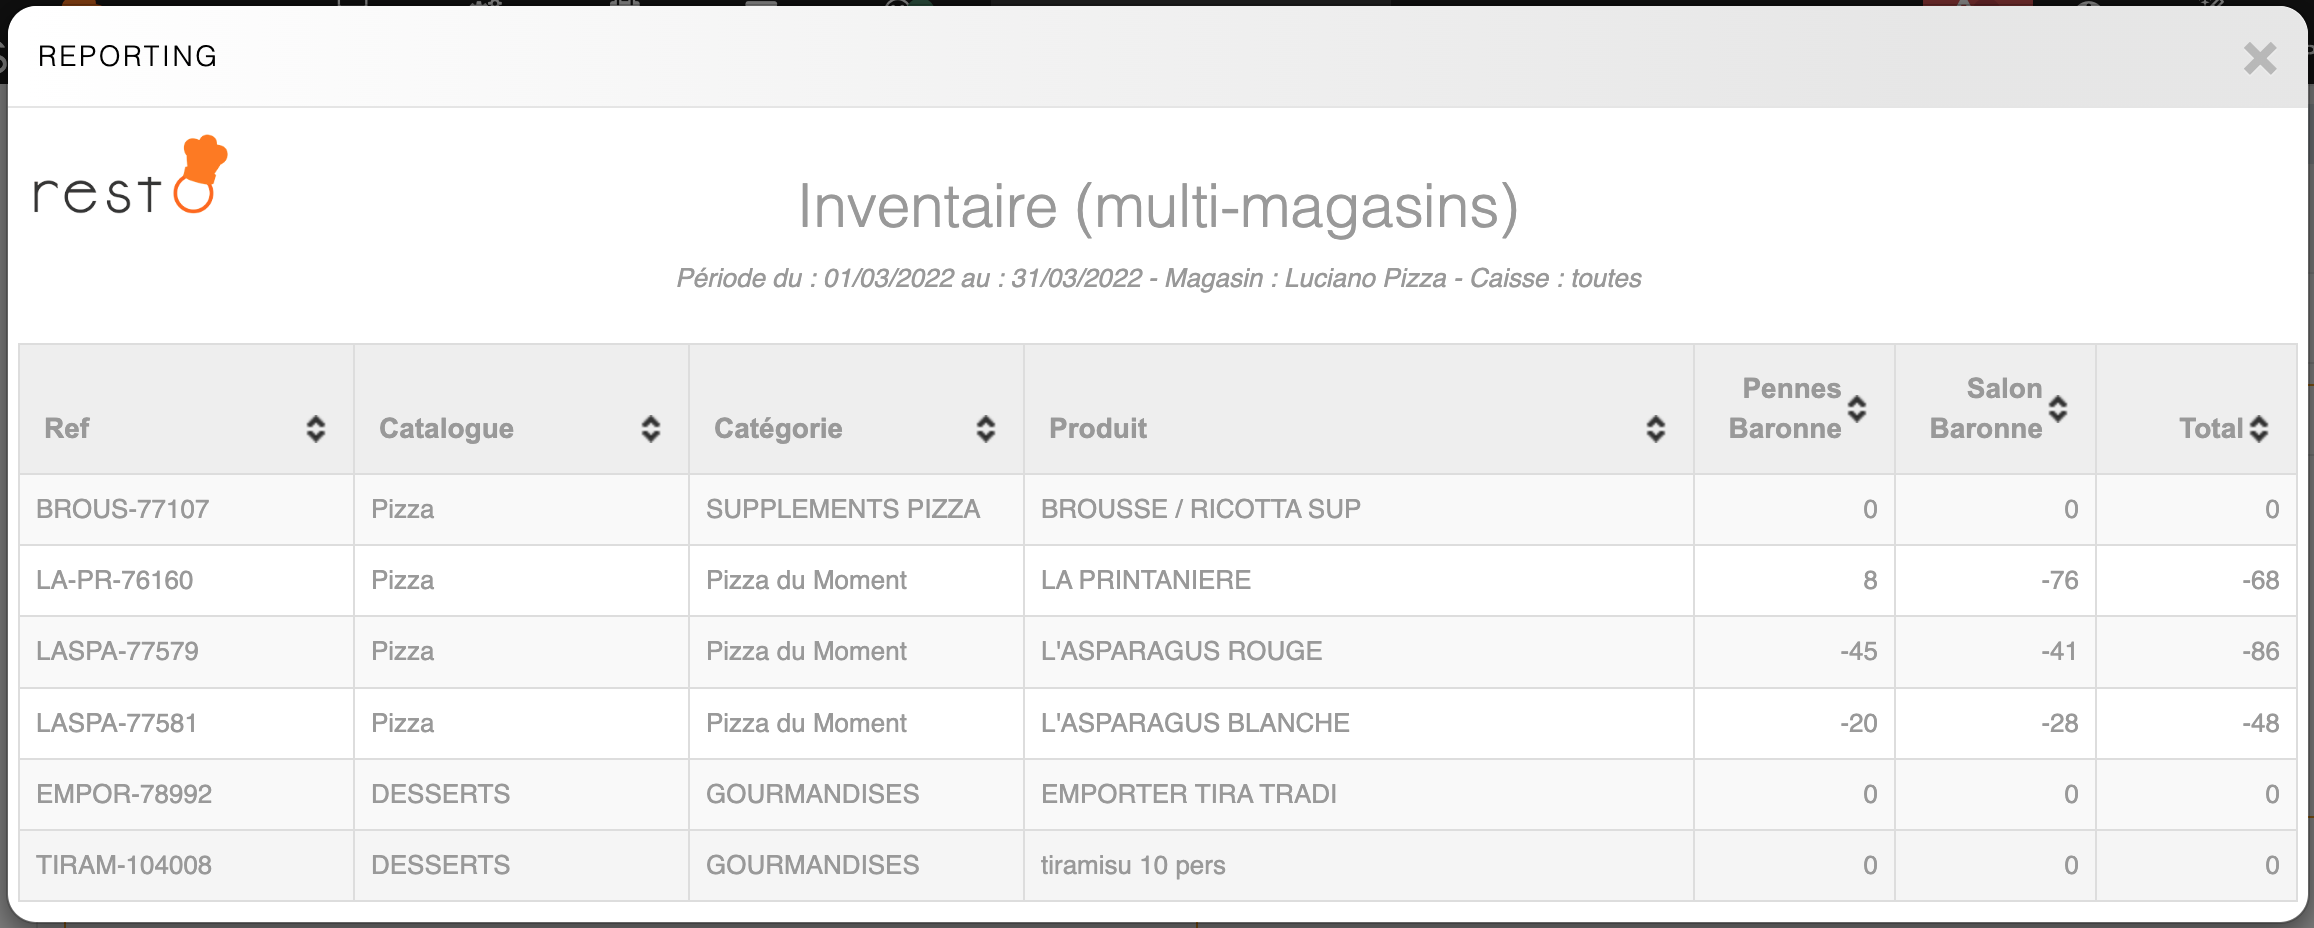Select the TIRAM-104008 reference cell
Viewport: 2314px width, 928px height.
pos(124,865)
